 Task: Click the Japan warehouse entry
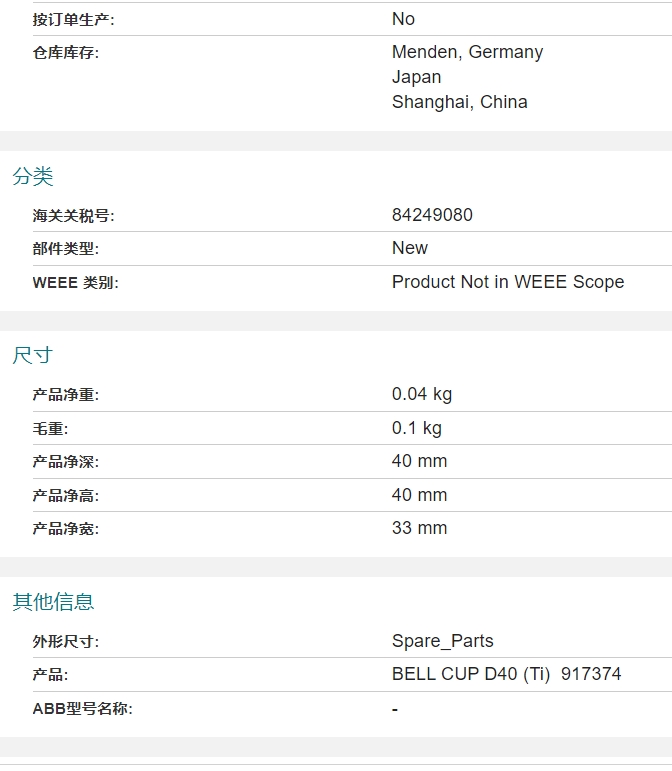coord(416,77)
